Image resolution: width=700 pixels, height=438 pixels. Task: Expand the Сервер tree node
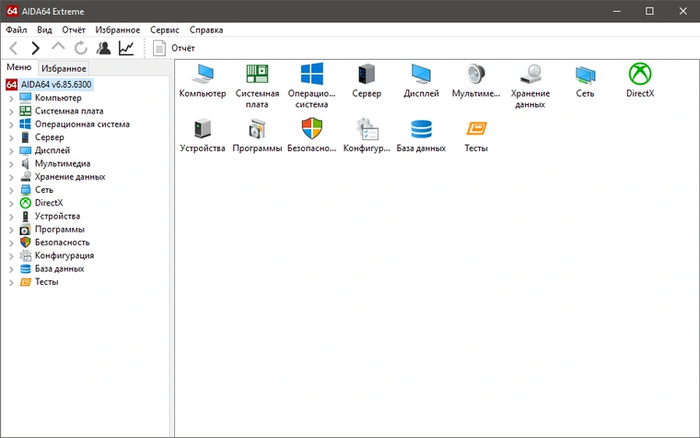tap(11, 138)
